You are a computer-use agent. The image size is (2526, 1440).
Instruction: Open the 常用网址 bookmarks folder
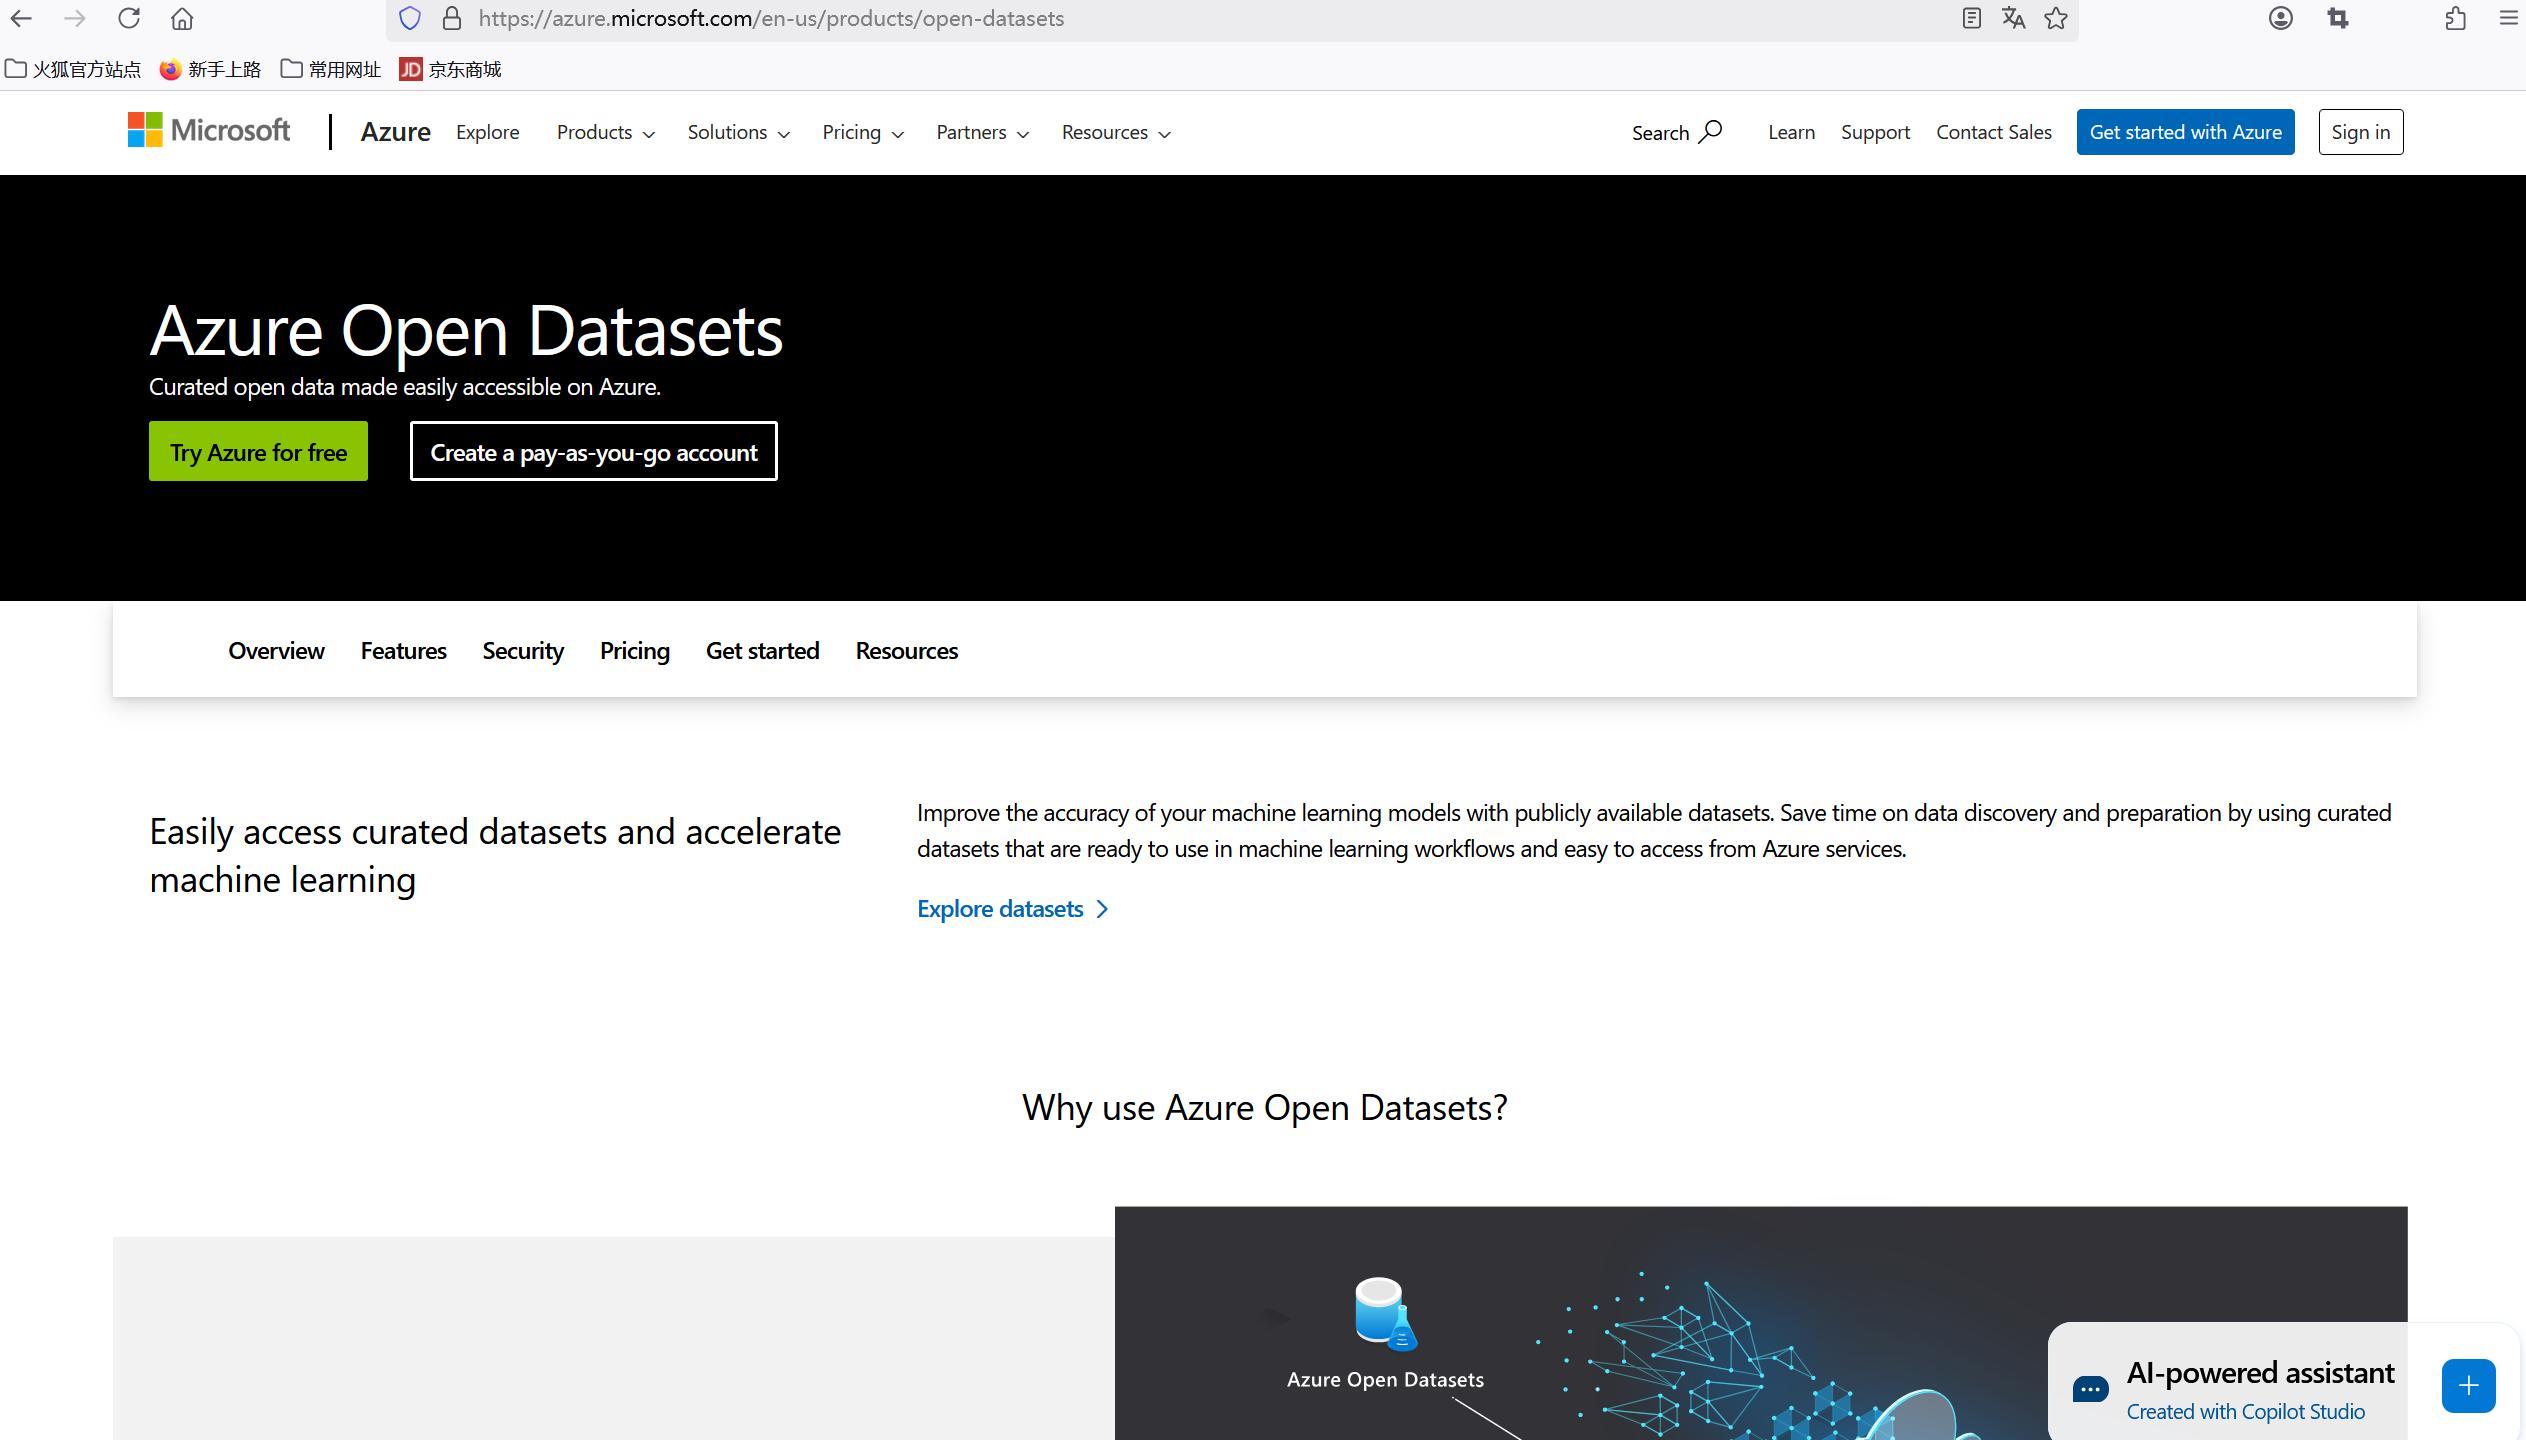[x=331, y=69]
